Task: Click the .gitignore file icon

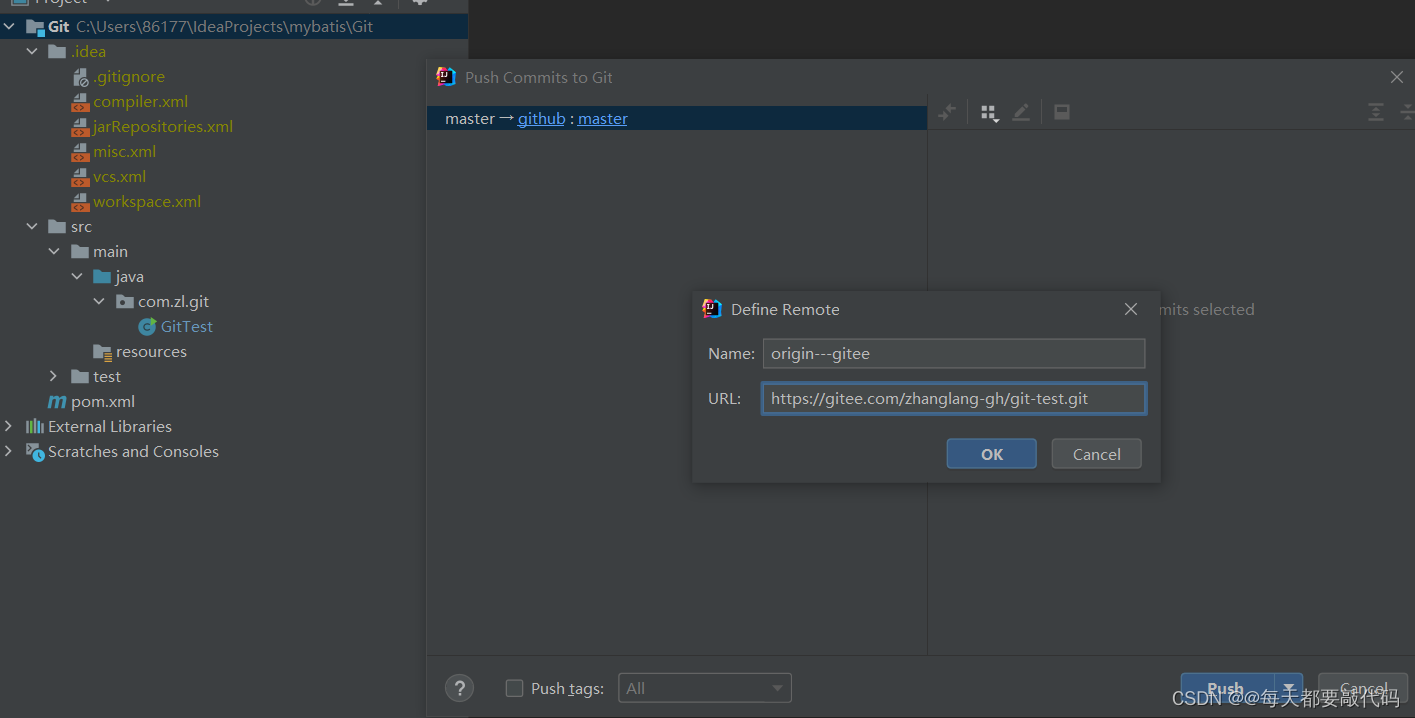Action: click(x=81, y=77)
